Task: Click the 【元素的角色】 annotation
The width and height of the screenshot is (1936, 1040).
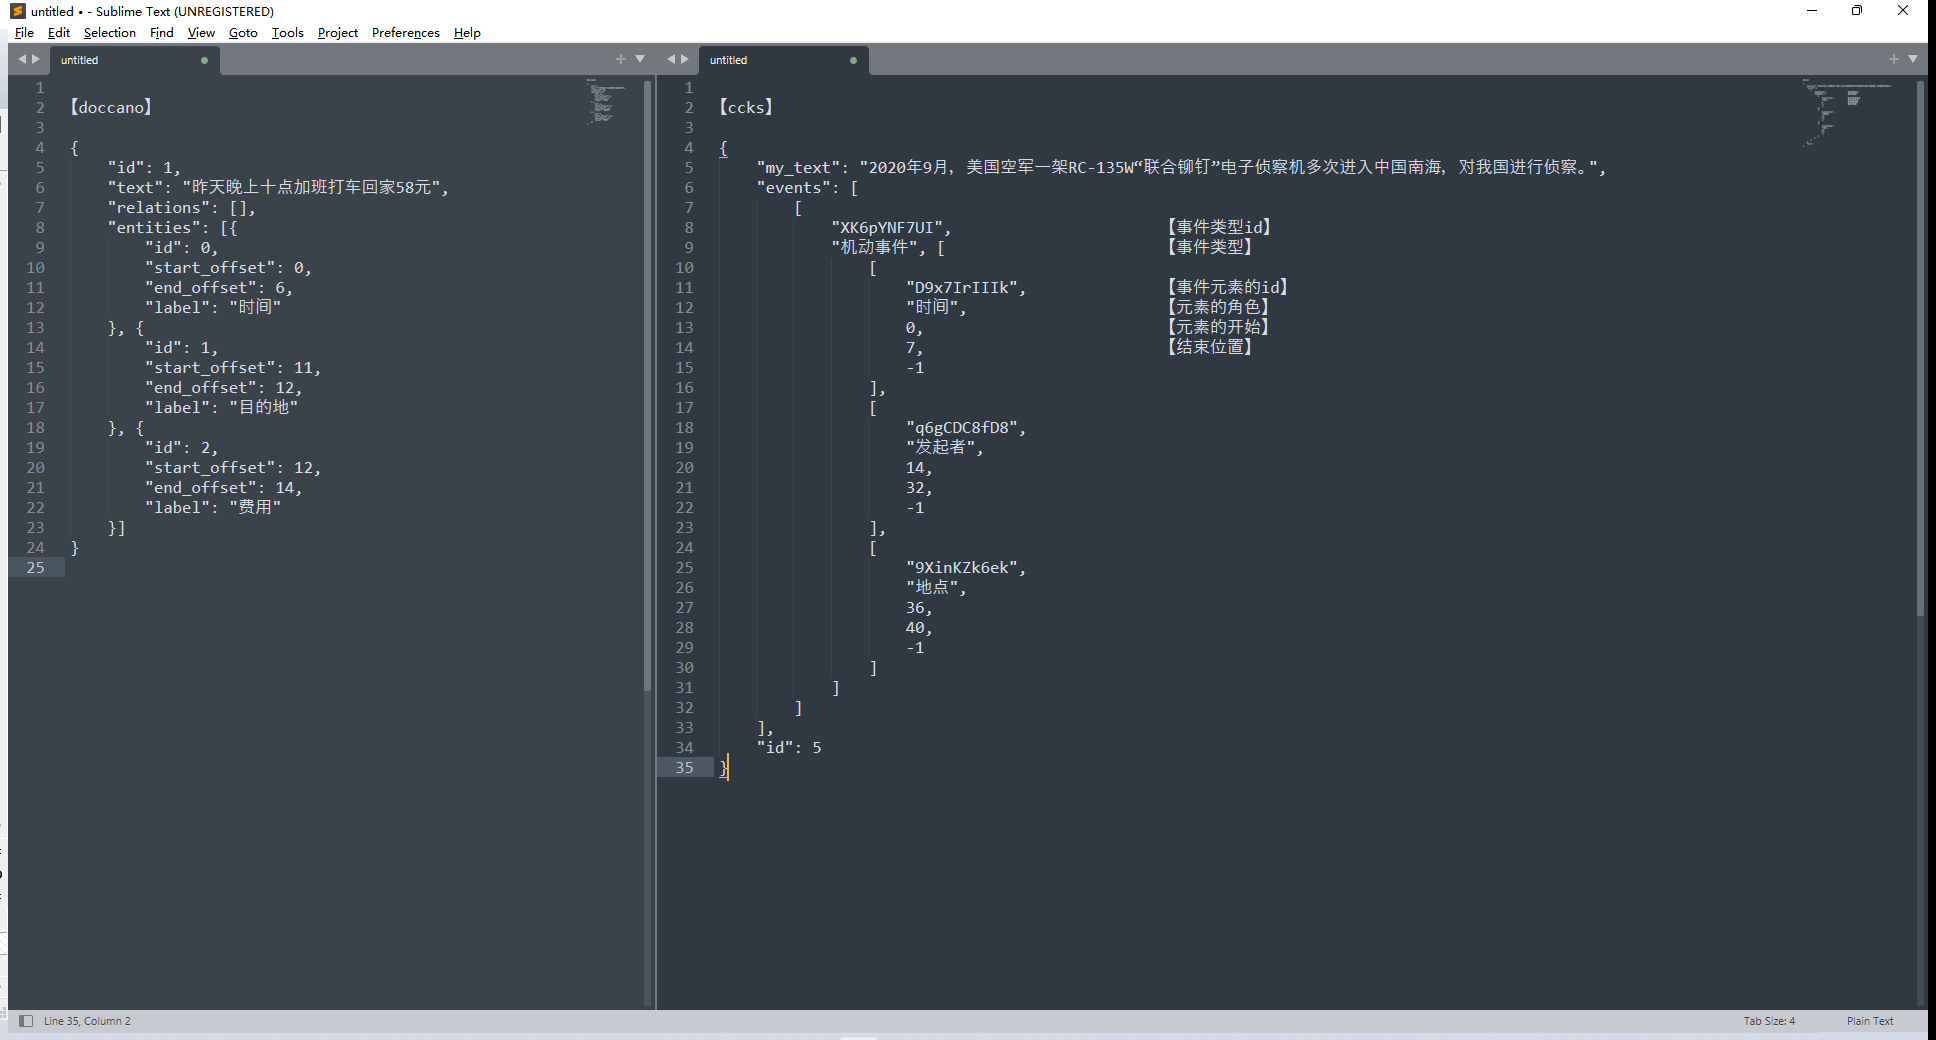Action: click(1219, 307)
